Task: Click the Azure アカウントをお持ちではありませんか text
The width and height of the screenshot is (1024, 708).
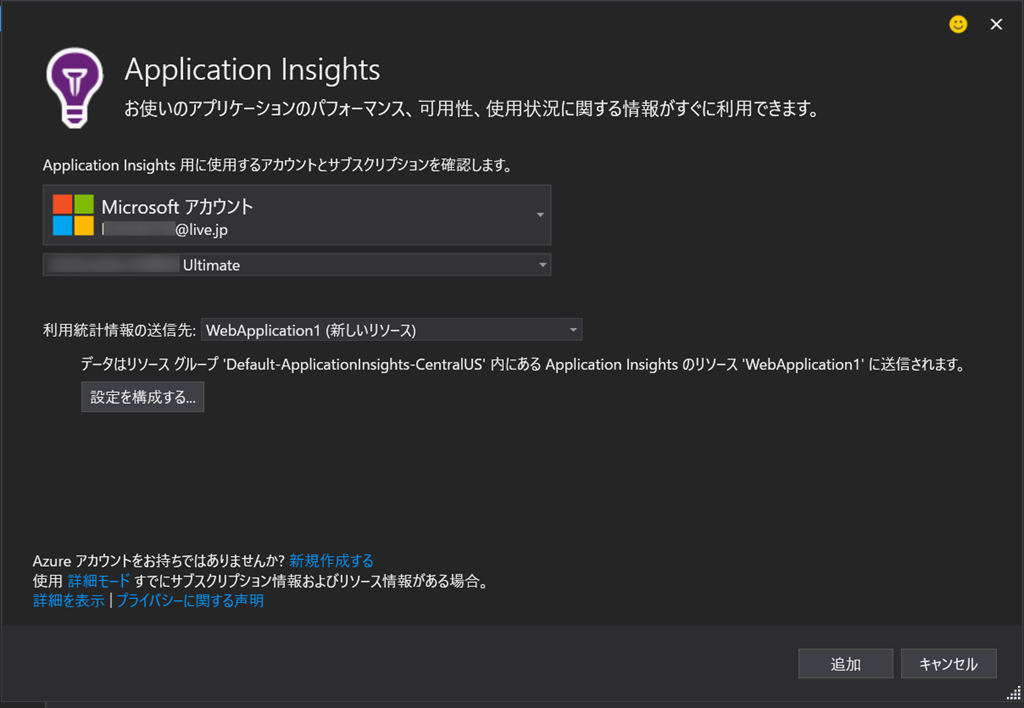Action: (x=159, y=560)
